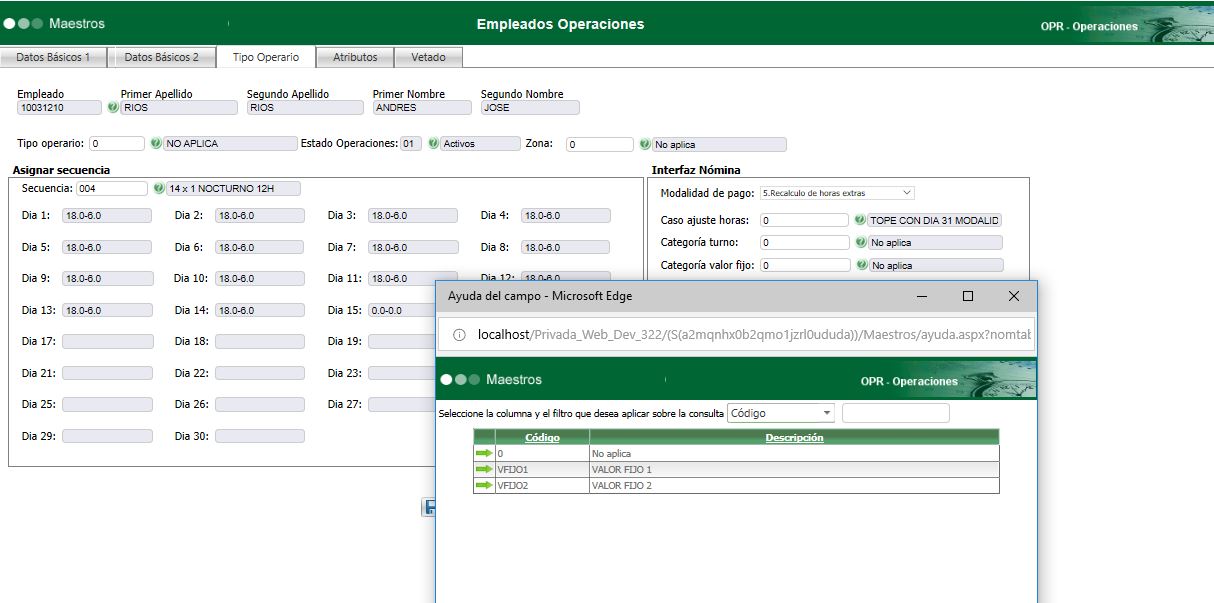Minimize the Ayuda del campo window

pos(922,296)
